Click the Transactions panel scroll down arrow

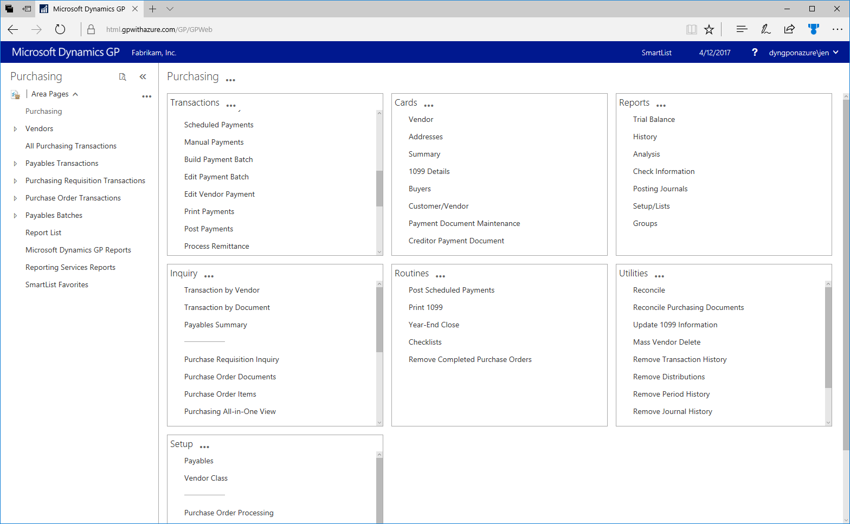click(379, 252)
